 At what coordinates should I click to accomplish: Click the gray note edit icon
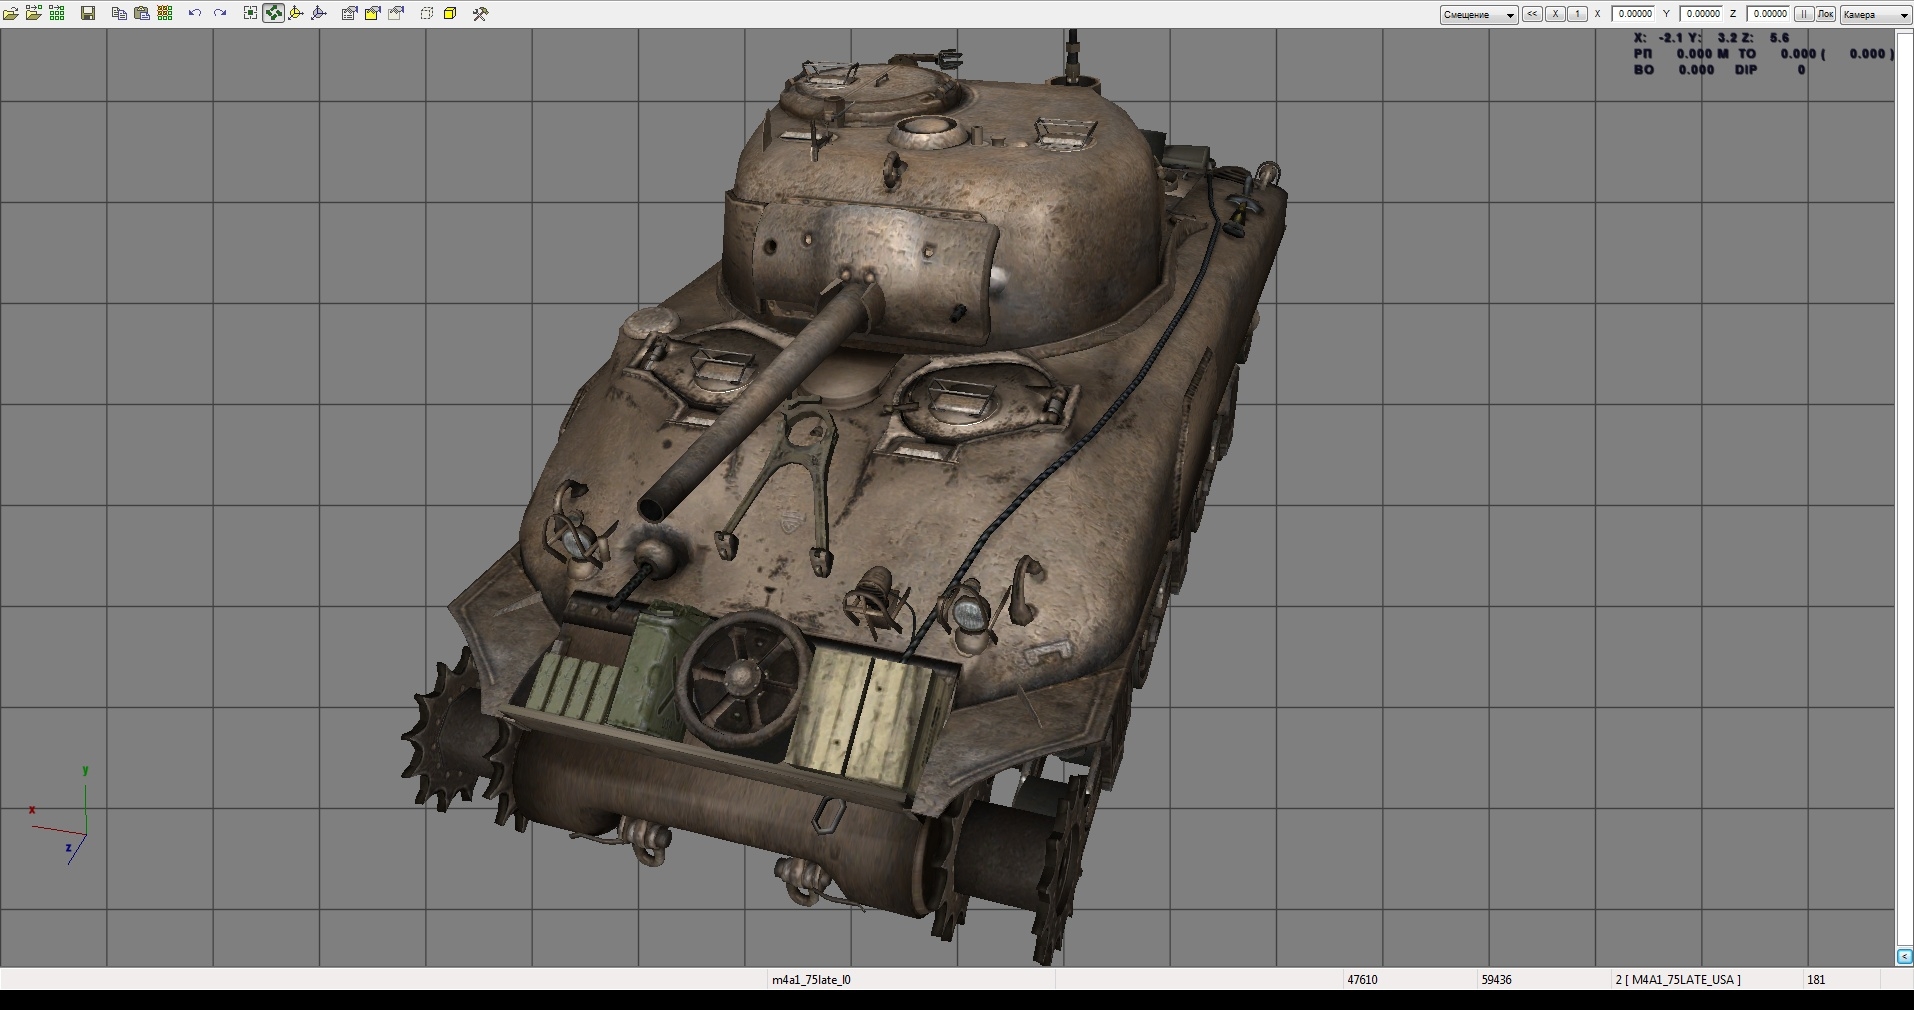[396, 13]
